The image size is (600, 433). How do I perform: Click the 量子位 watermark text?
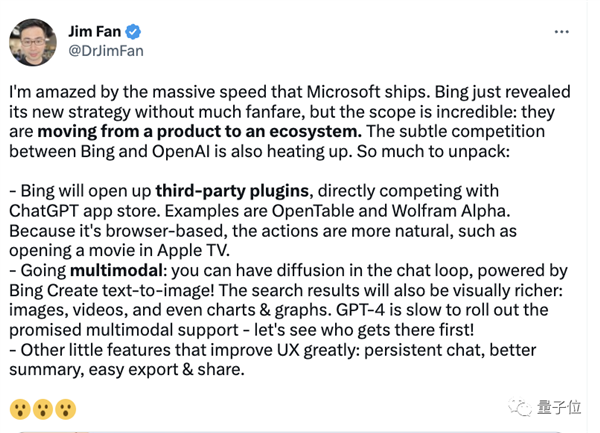click(559, 405)
